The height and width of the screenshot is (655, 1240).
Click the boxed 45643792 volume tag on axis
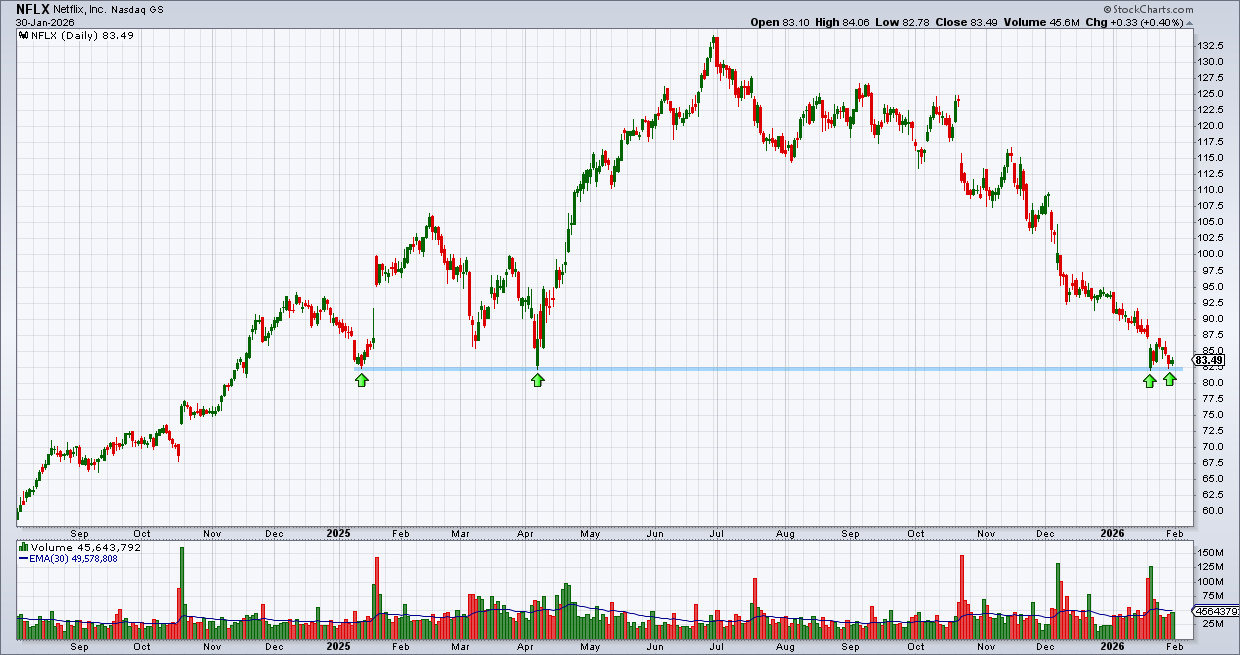pyautogui.click(x=1217, y=610)
